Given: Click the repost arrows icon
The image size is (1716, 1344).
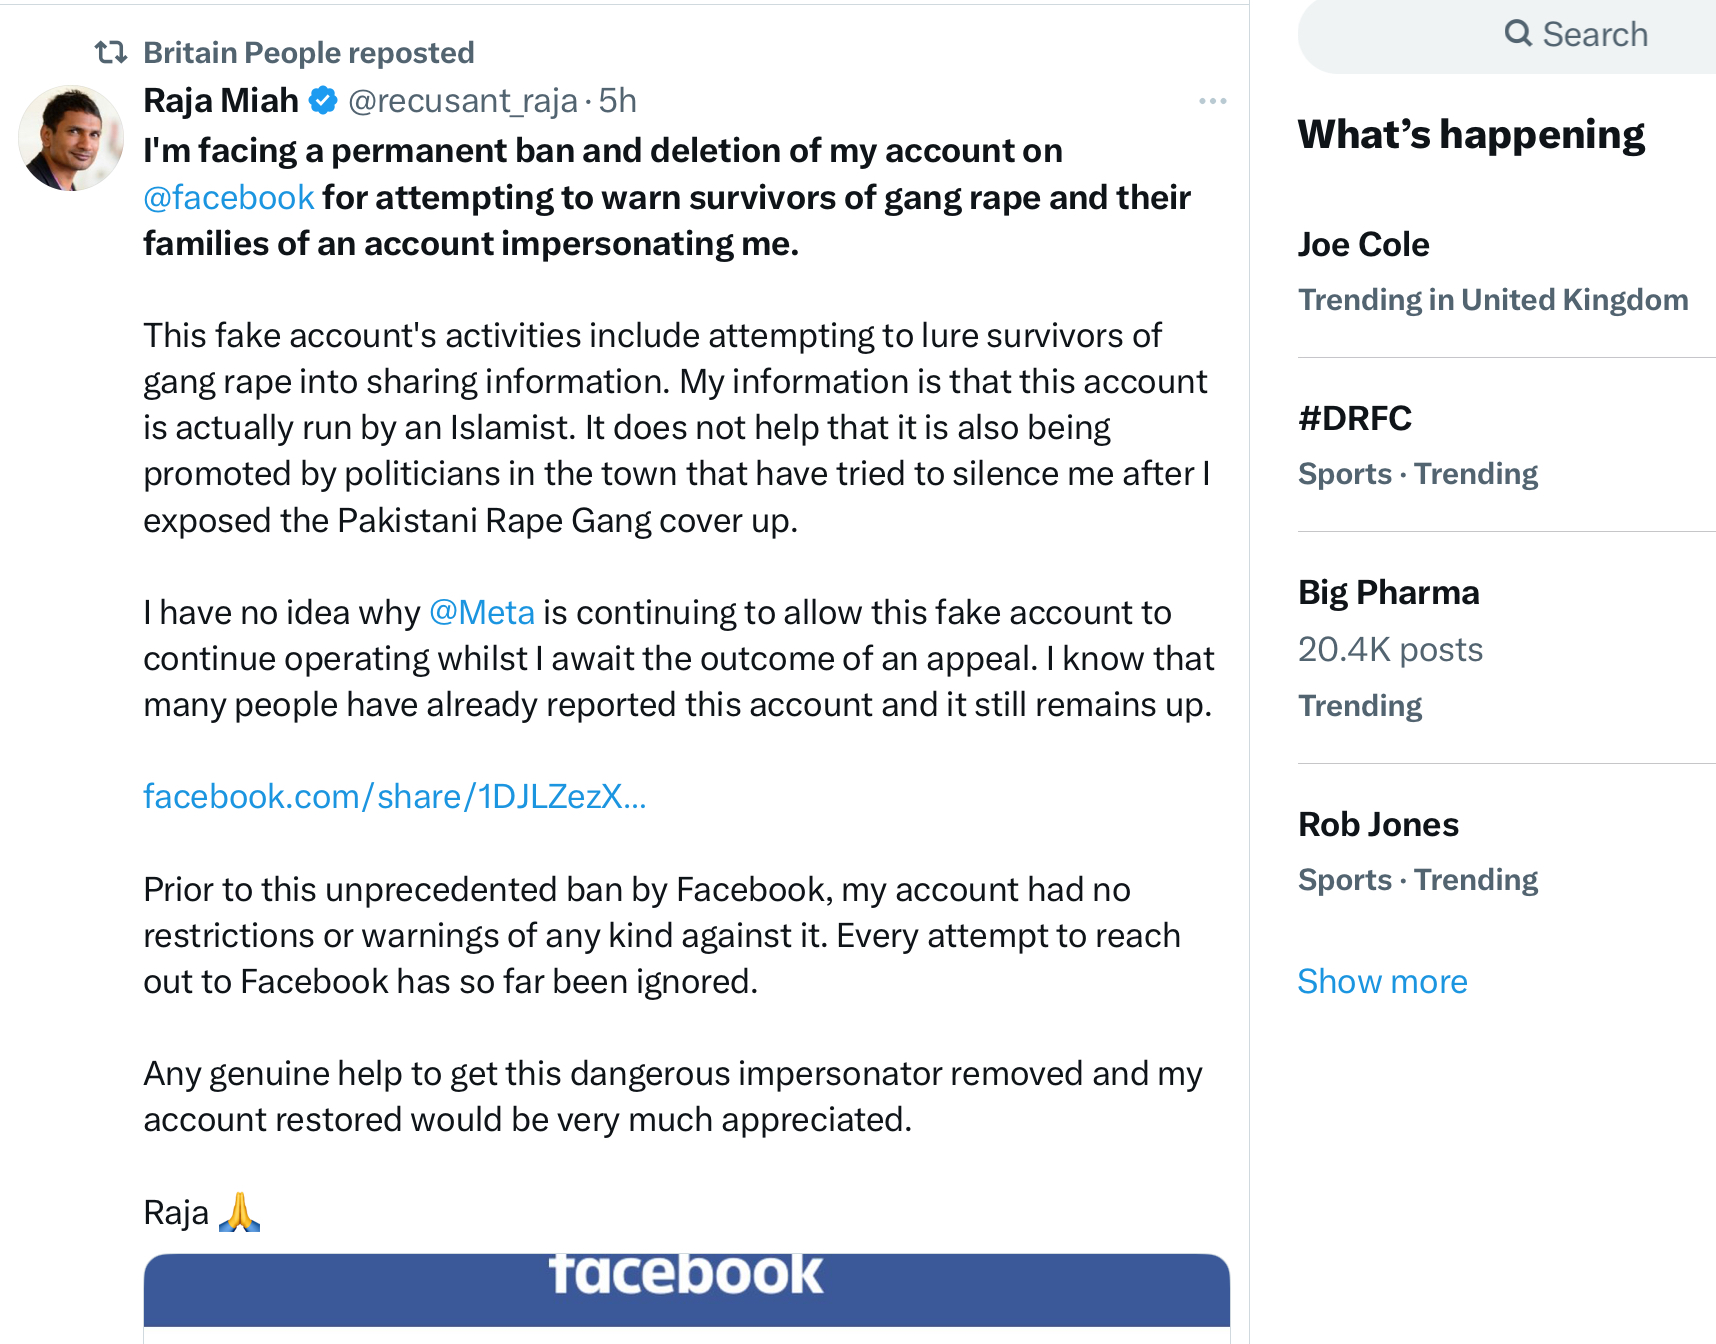Looking at the screenshot, I should pos(111,52).
